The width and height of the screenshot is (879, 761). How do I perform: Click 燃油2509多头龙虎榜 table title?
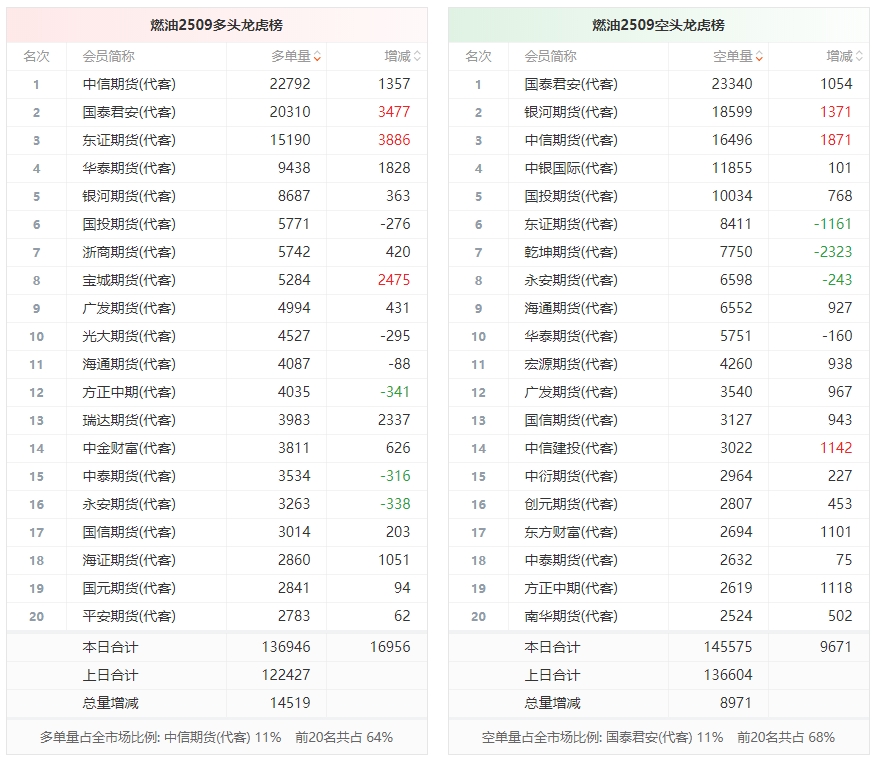tap(216, 25)
